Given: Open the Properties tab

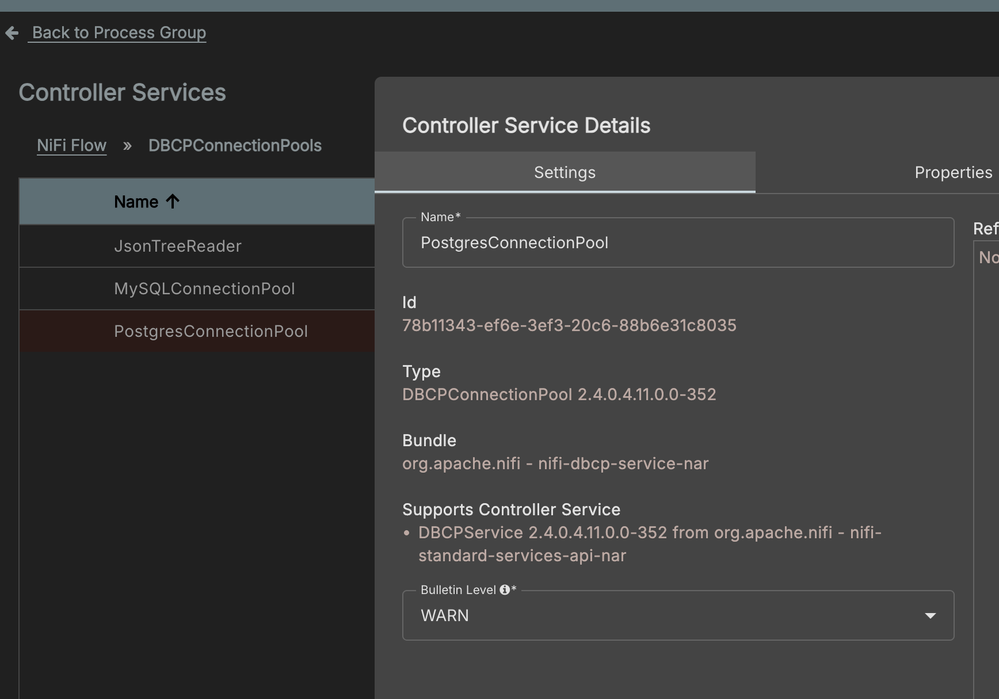Looking at the screenshot, I should pos(952,173).
